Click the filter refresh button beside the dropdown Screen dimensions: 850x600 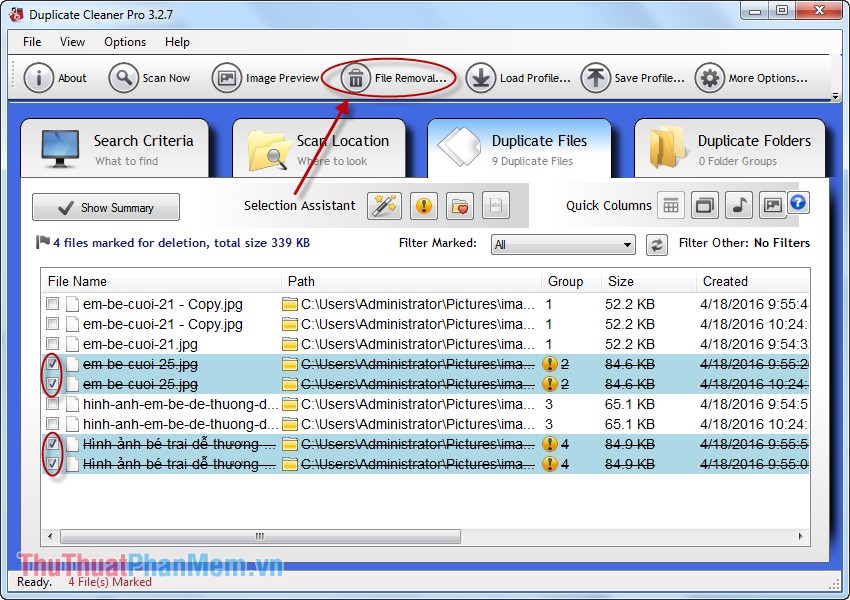[x=655, y=244]
